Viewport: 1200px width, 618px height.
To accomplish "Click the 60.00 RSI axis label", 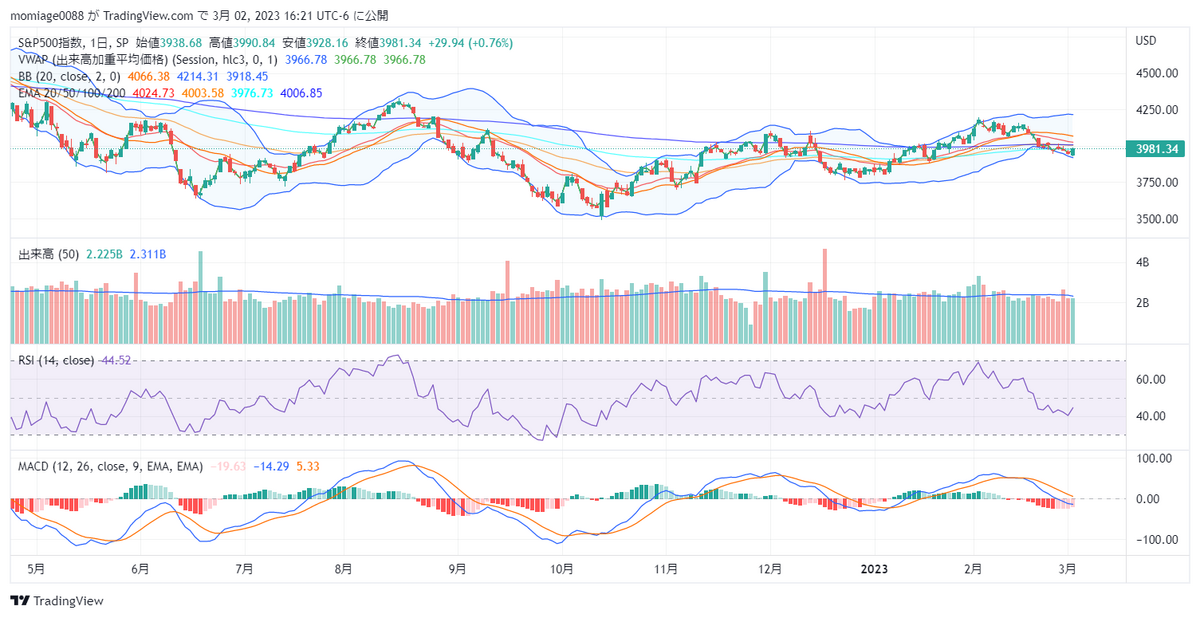I will 1150,380.
